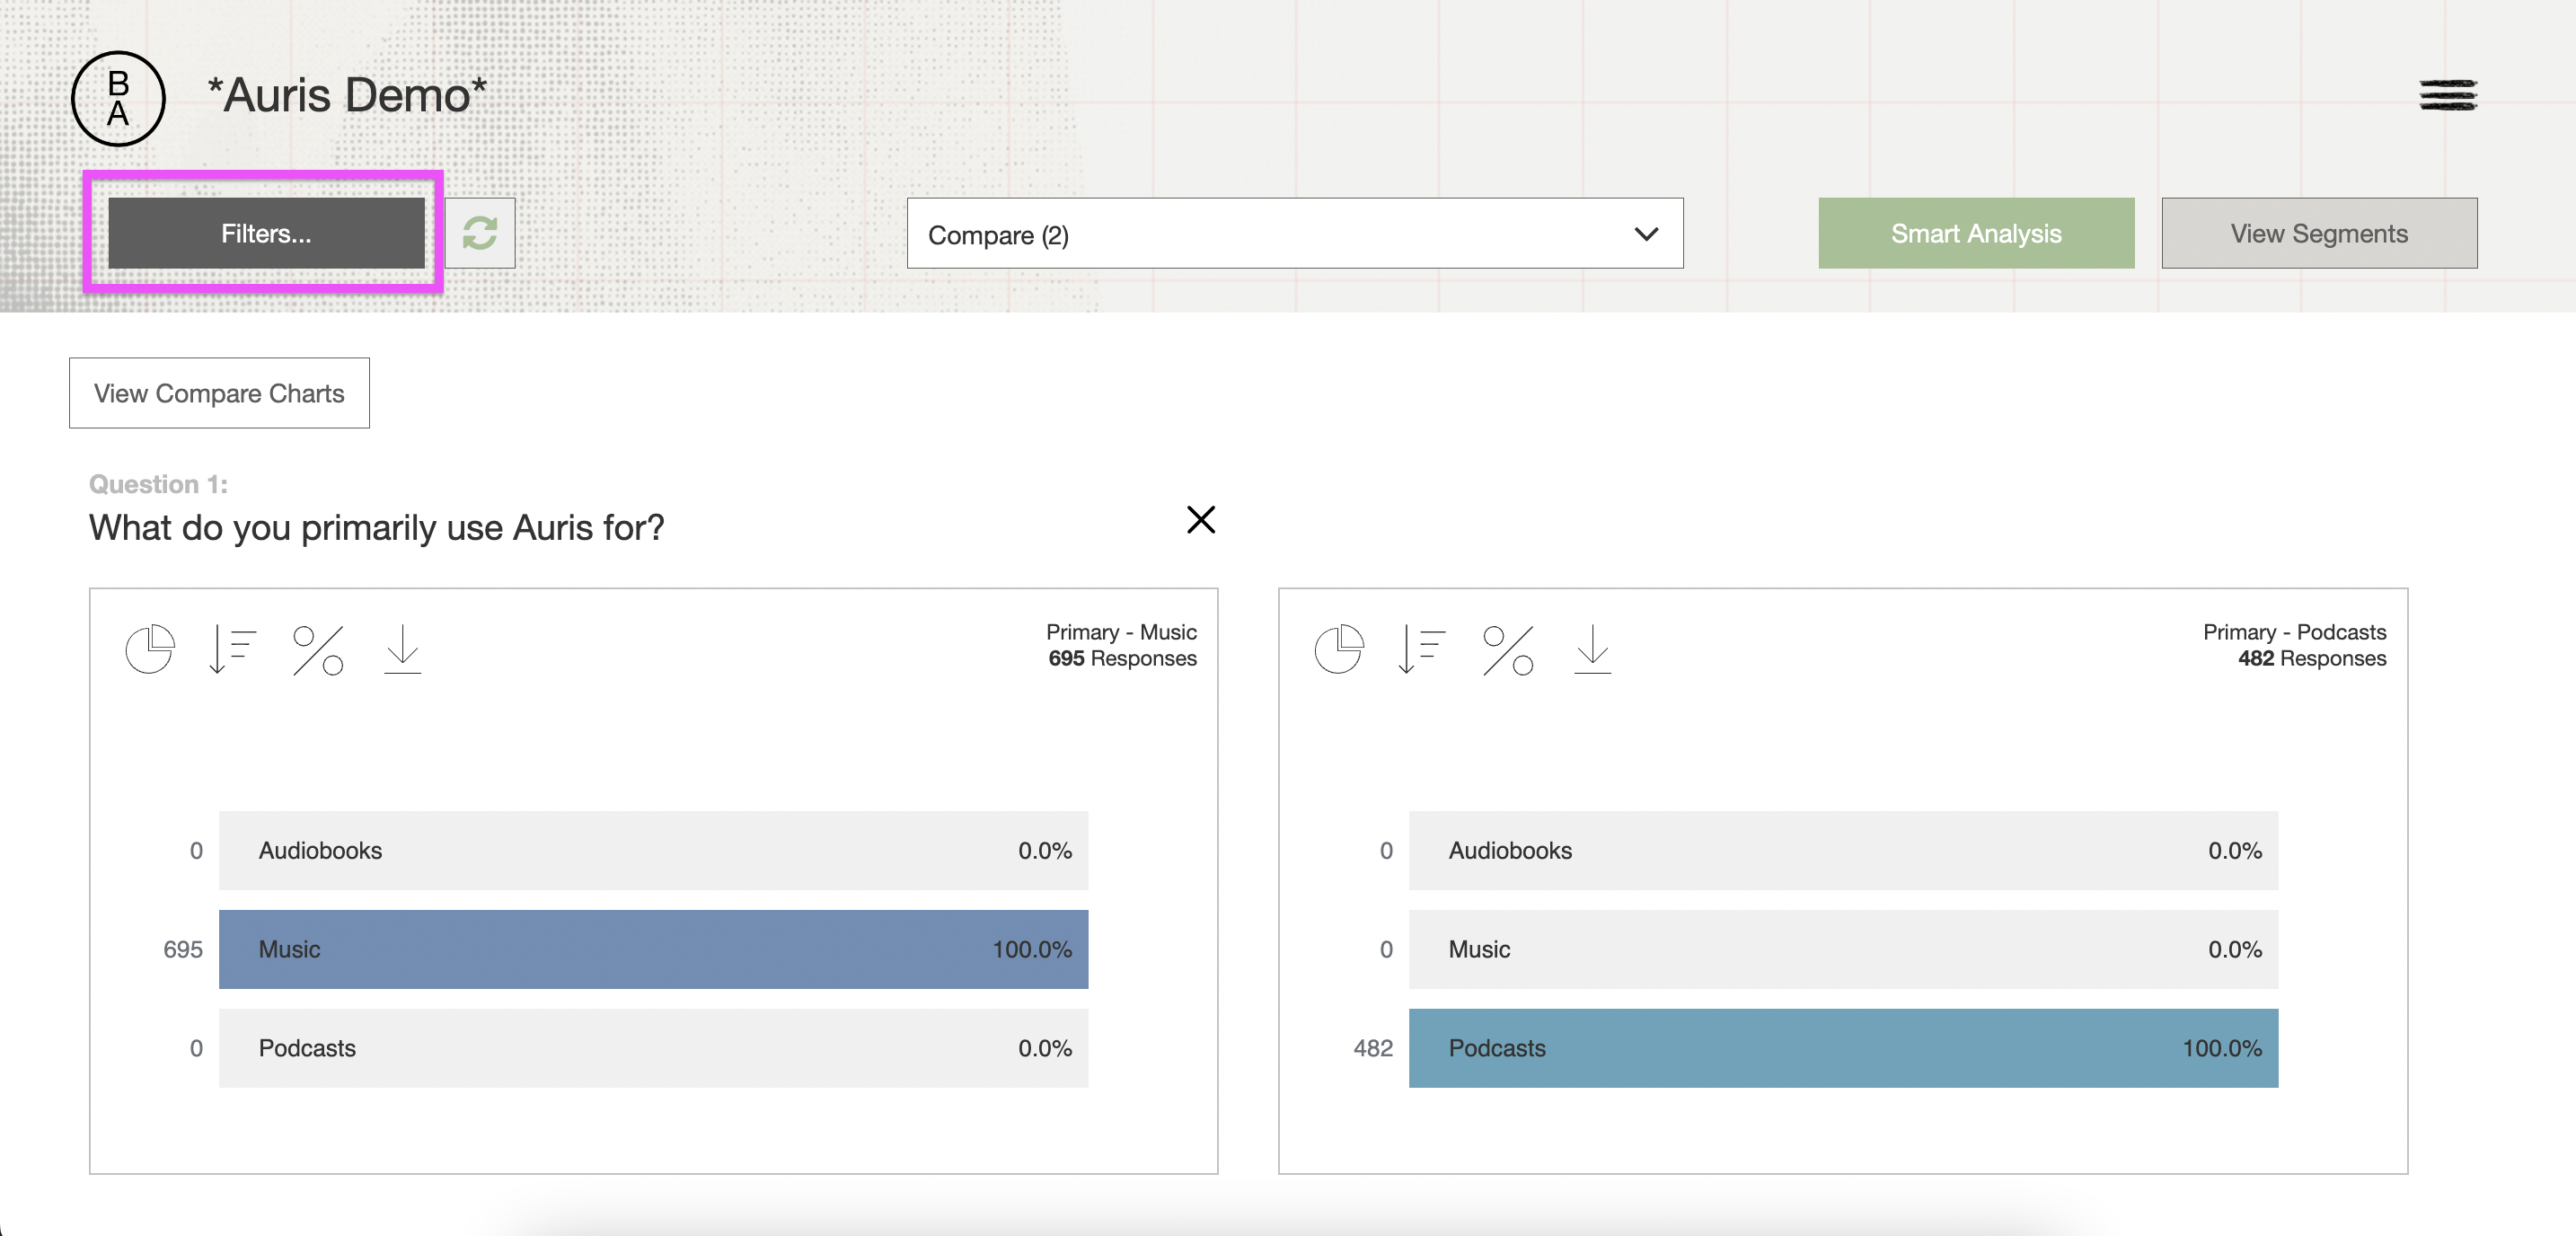Close Question 1 with the X icon
The height and width of the screenshot is (1236, 2576).
coord(1200,520)
